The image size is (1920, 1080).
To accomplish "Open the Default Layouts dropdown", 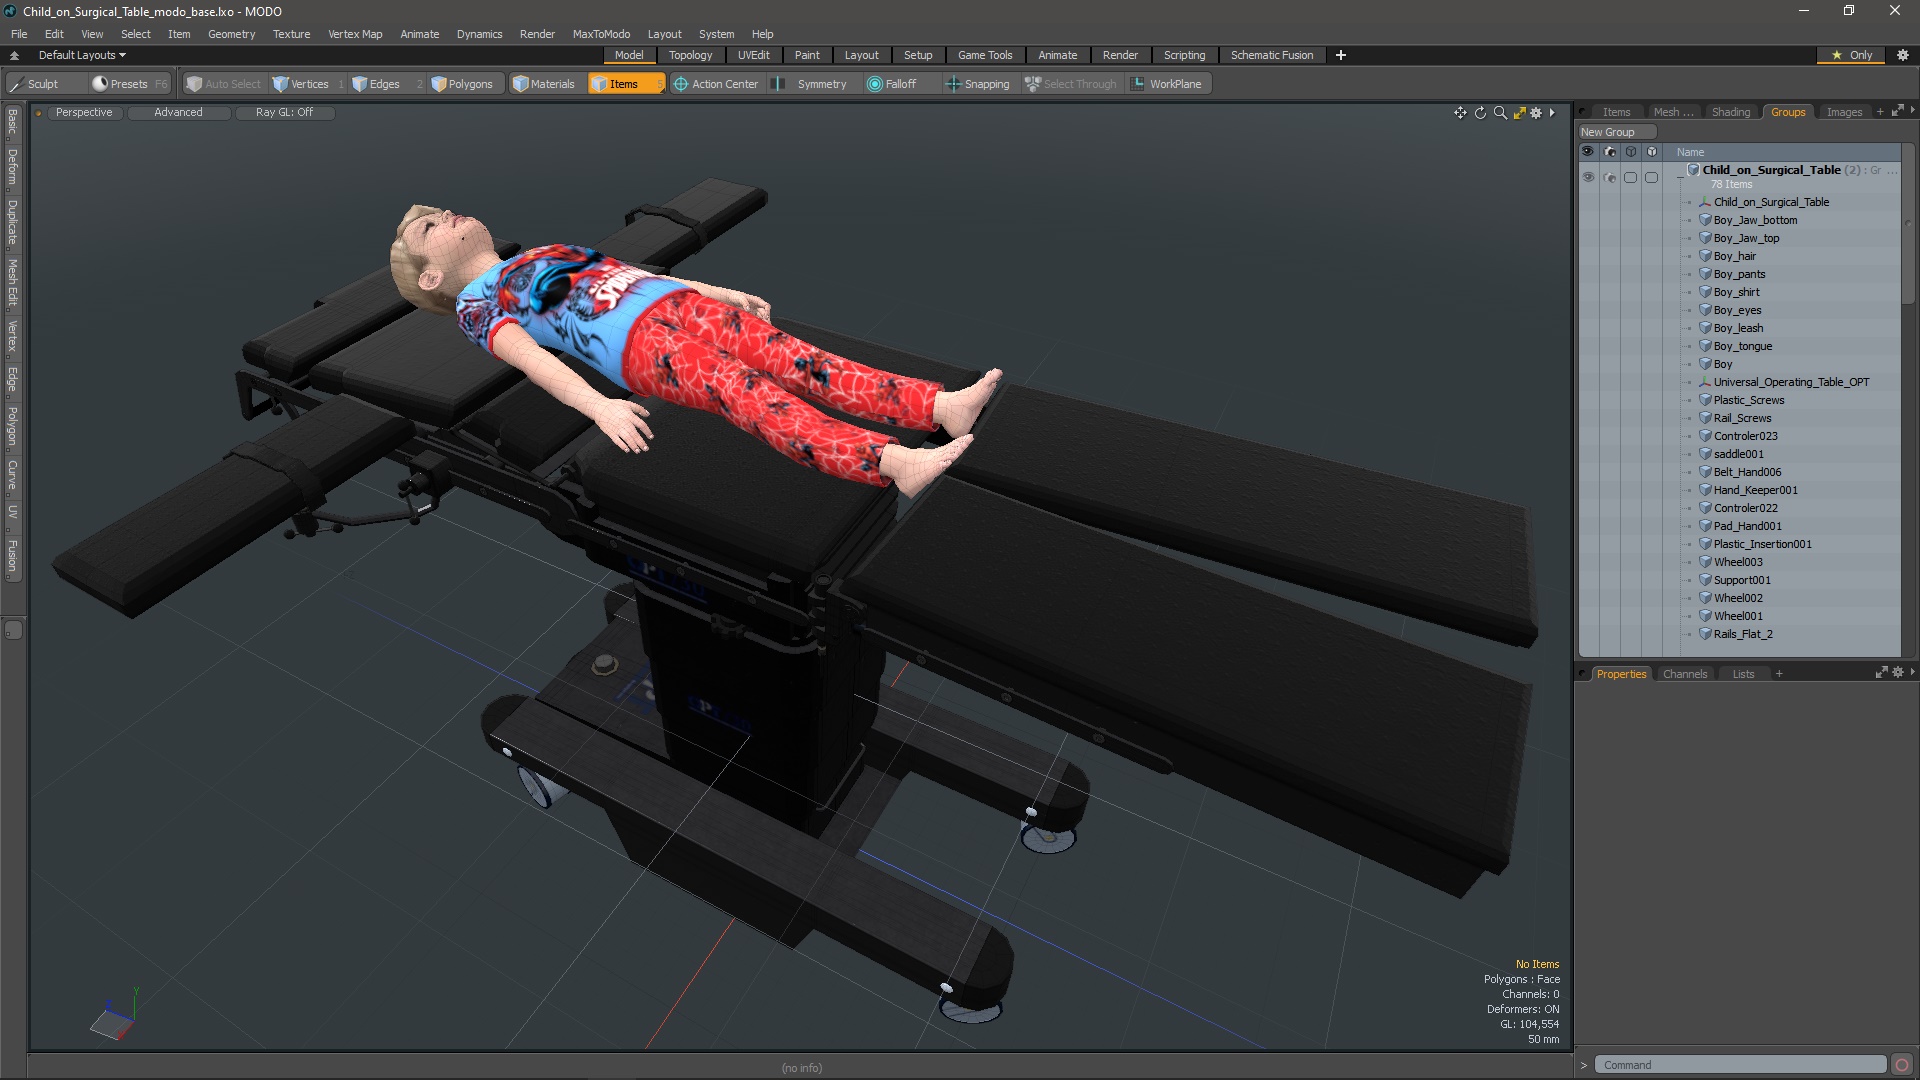I will [82, 55].
